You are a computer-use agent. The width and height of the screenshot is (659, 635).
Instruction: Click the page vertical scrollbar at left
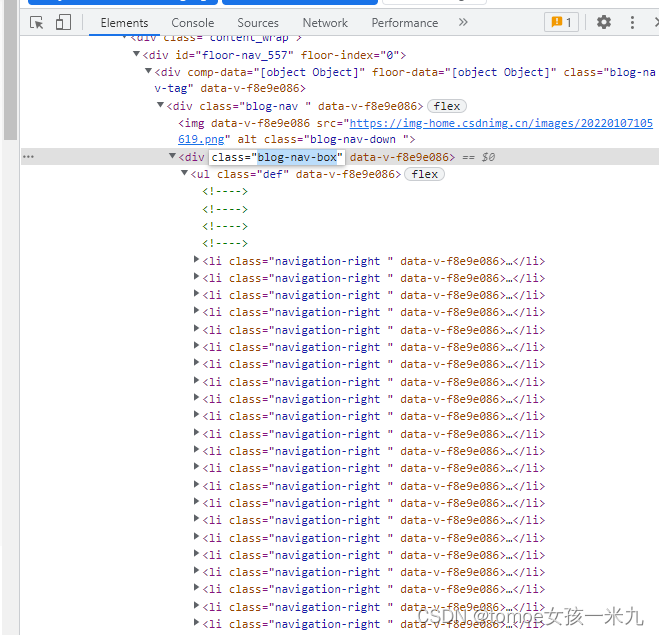pos(10,69)
